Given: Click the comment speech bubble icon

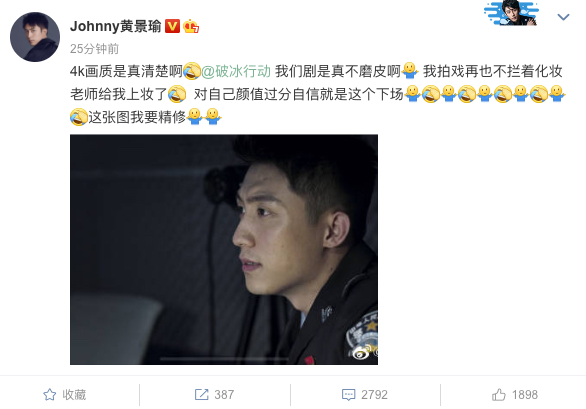Looking at the screenshot, I should (x=348, y=395).
